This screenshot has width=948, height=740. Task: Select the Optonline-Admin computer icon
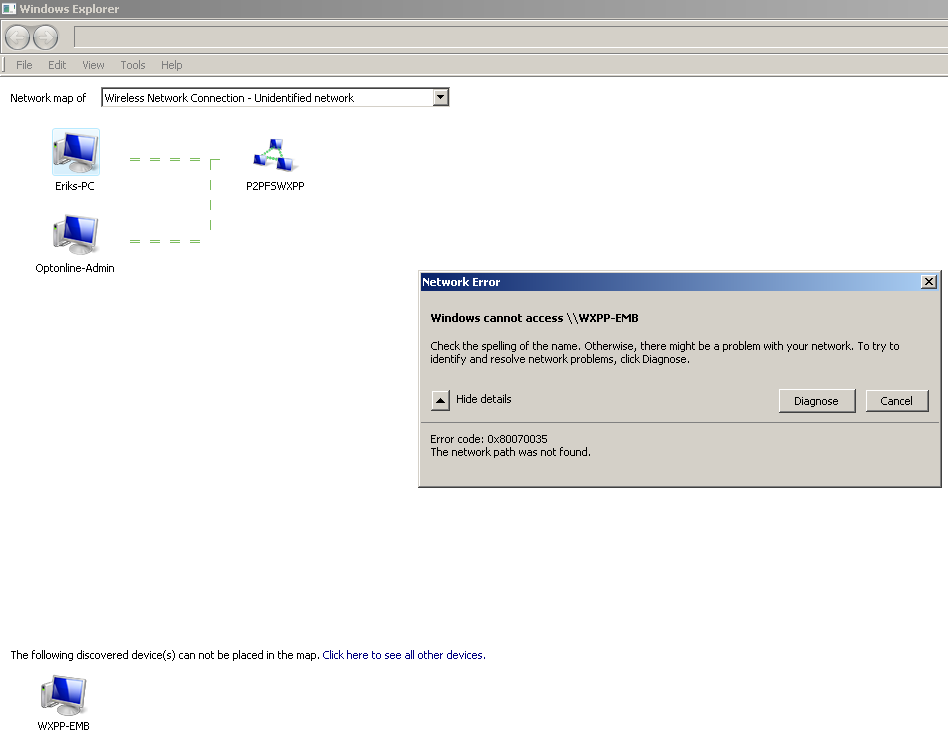point(75,236)
